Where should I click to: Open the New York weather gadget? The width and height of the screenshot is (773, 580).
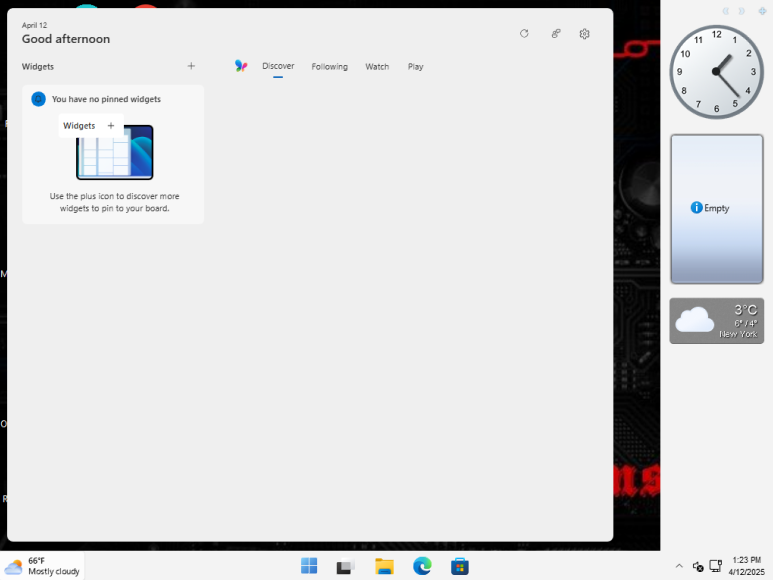tap(717, 321)
